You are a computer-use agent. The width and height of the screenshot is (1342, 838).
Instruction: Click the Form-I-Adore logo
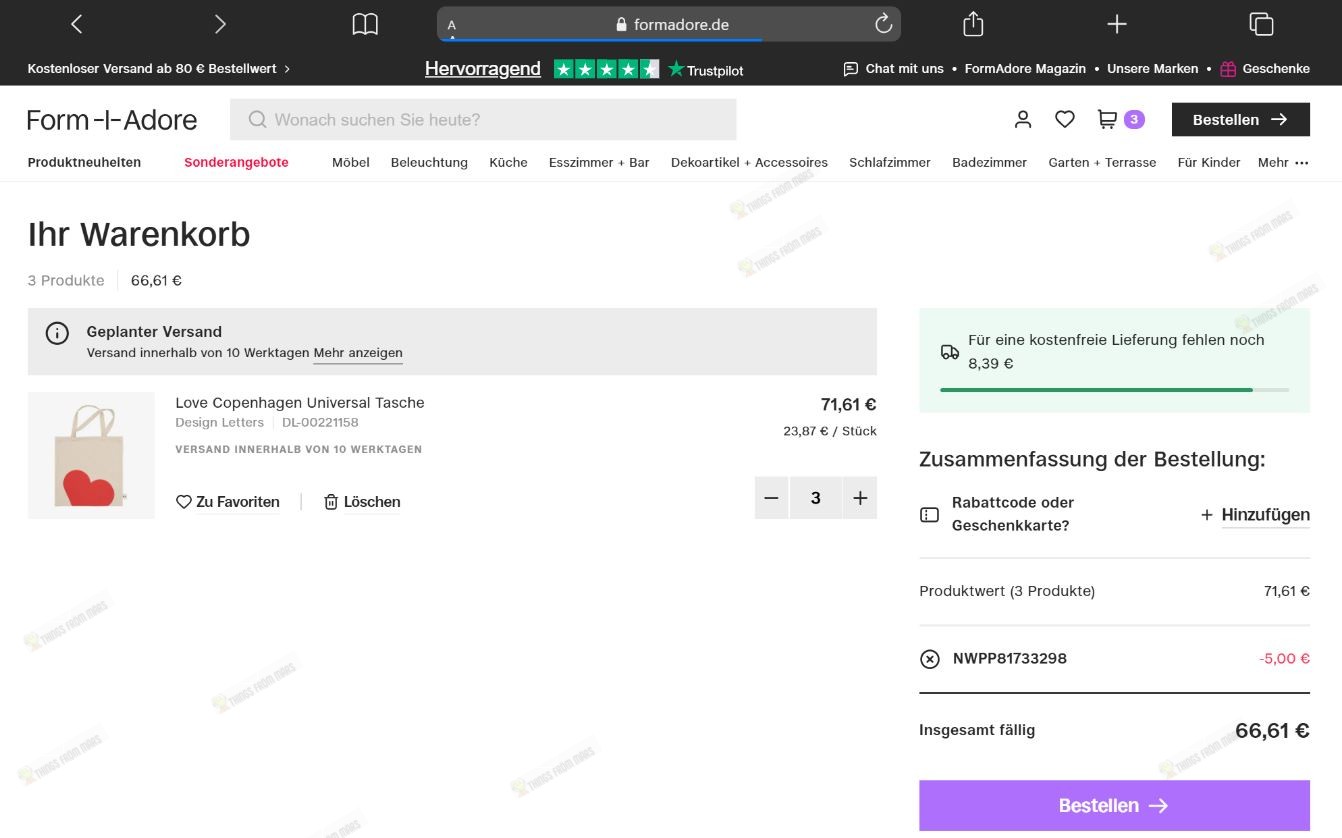[x=112, y=120]
